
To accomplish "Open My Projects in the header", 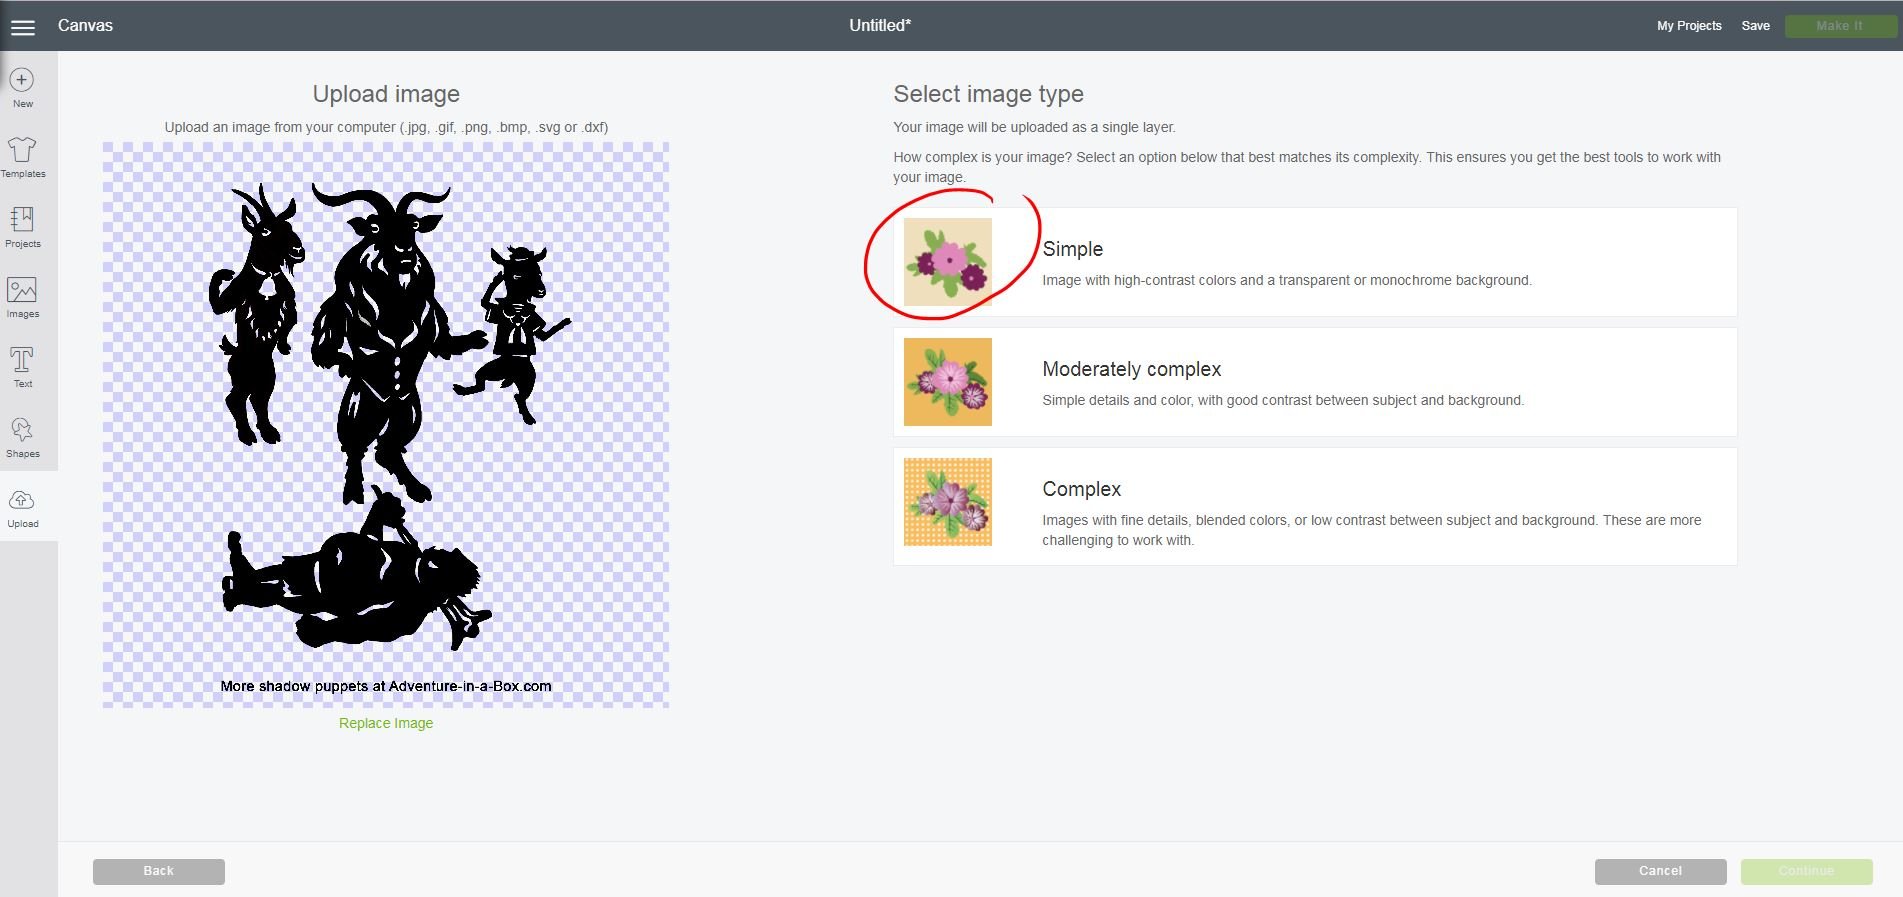I will point(1688,26).
